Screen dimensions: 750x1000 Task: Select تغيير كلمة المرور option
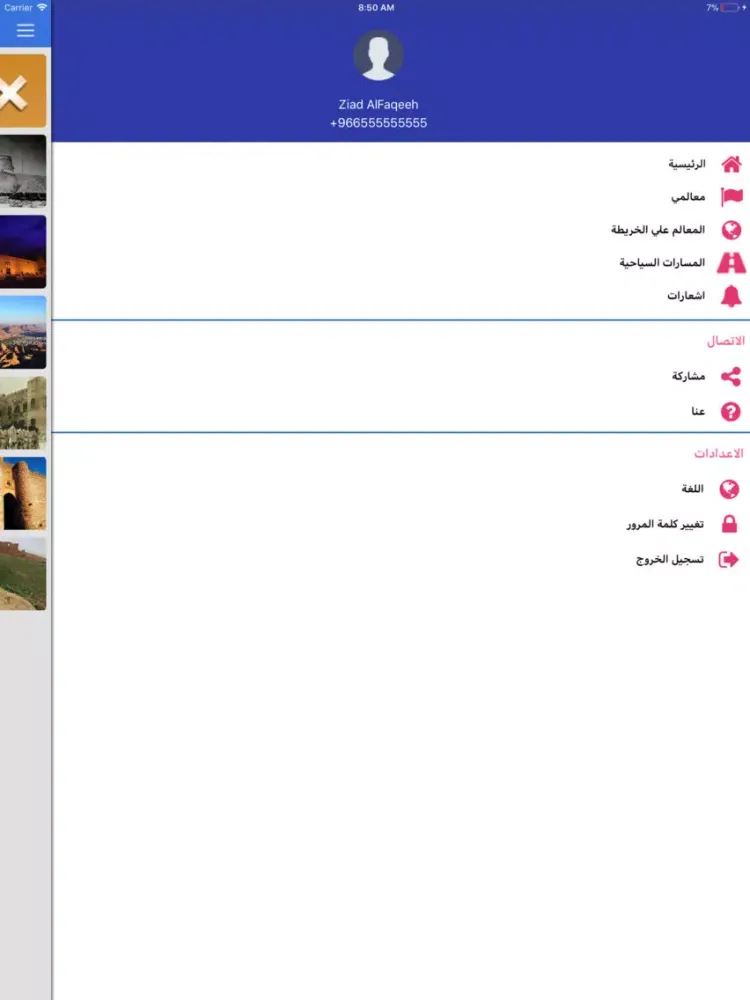coord(665,524)
